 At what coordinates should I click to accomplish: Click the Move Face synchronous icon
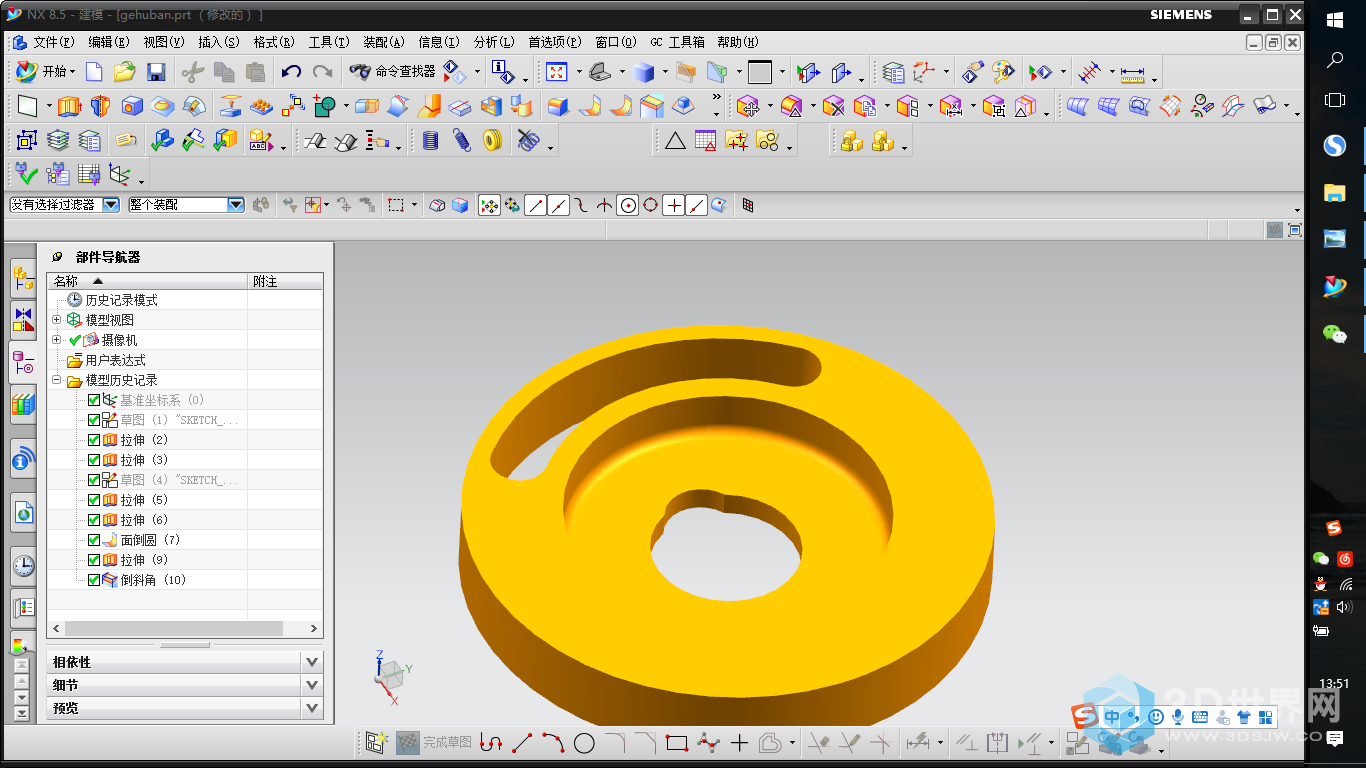tap(748, 106)
